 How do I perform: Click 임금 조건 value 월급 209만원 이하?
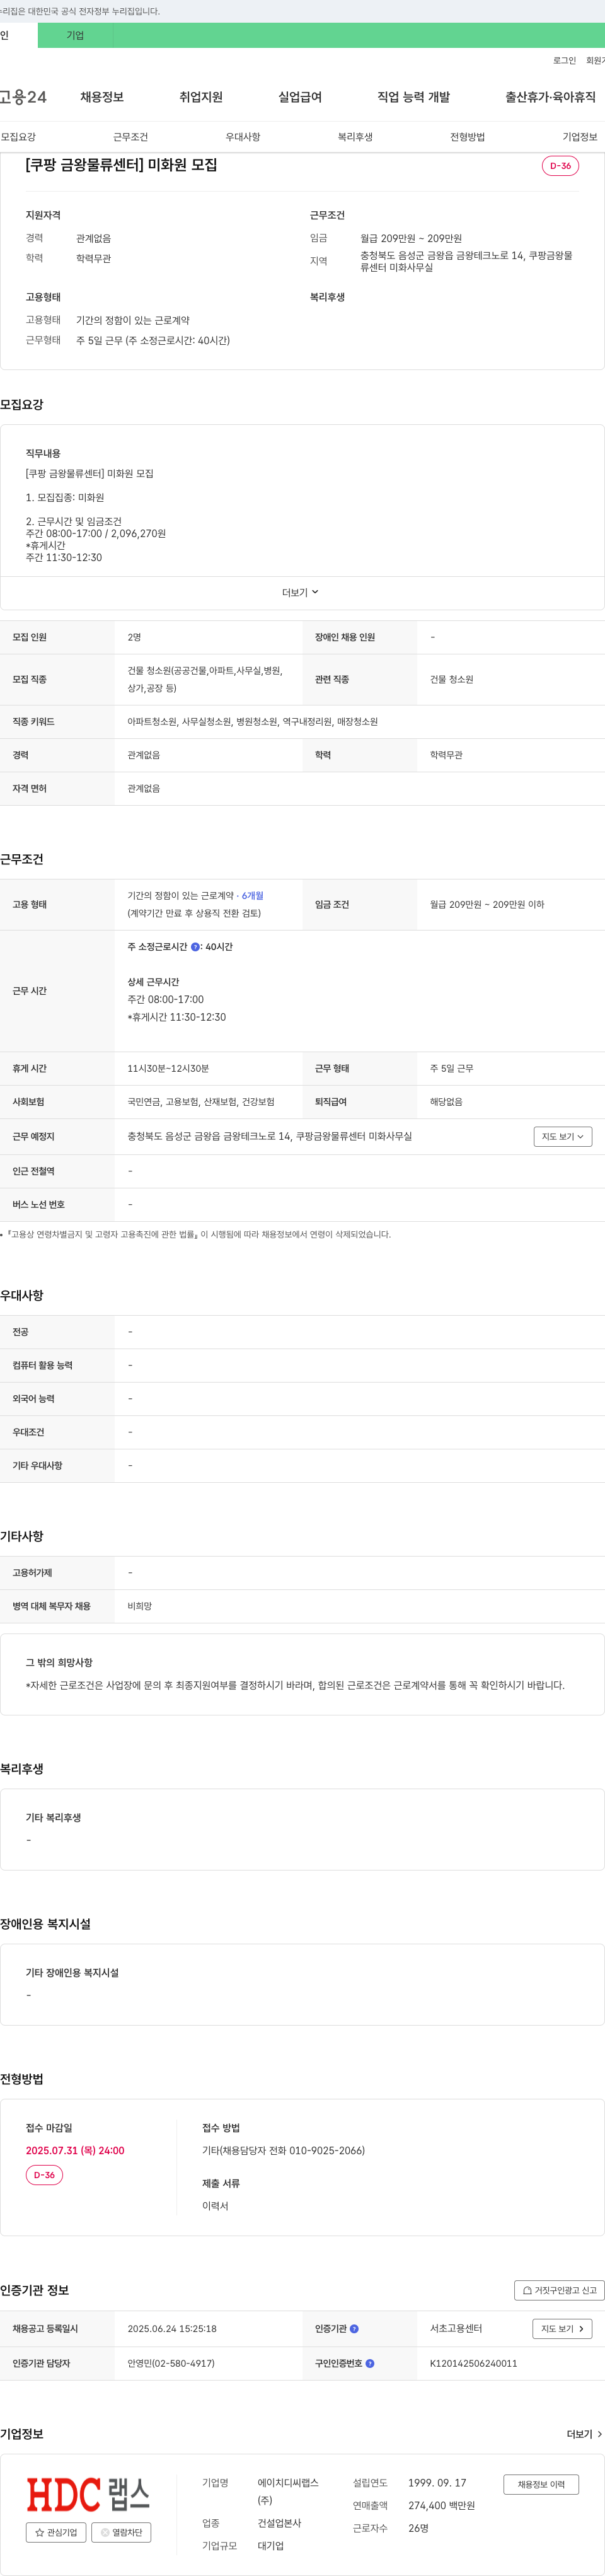pyautogui.click(x=487, y=905)
